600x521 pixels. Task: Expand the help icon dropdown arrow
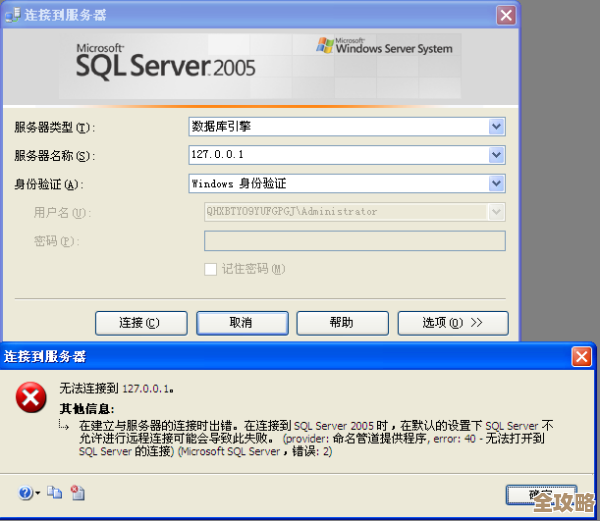pyautogui.click(x=38, y=493)
